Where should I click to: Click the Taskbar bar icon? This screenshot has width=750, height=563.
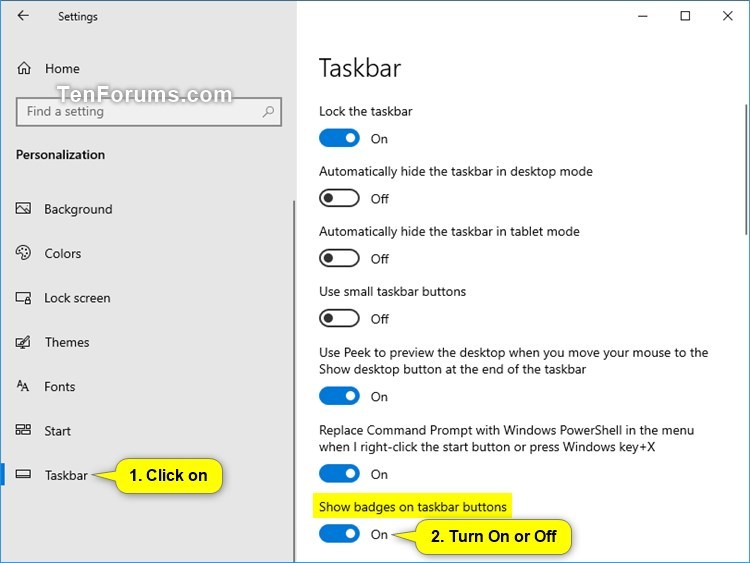[23, 474]
